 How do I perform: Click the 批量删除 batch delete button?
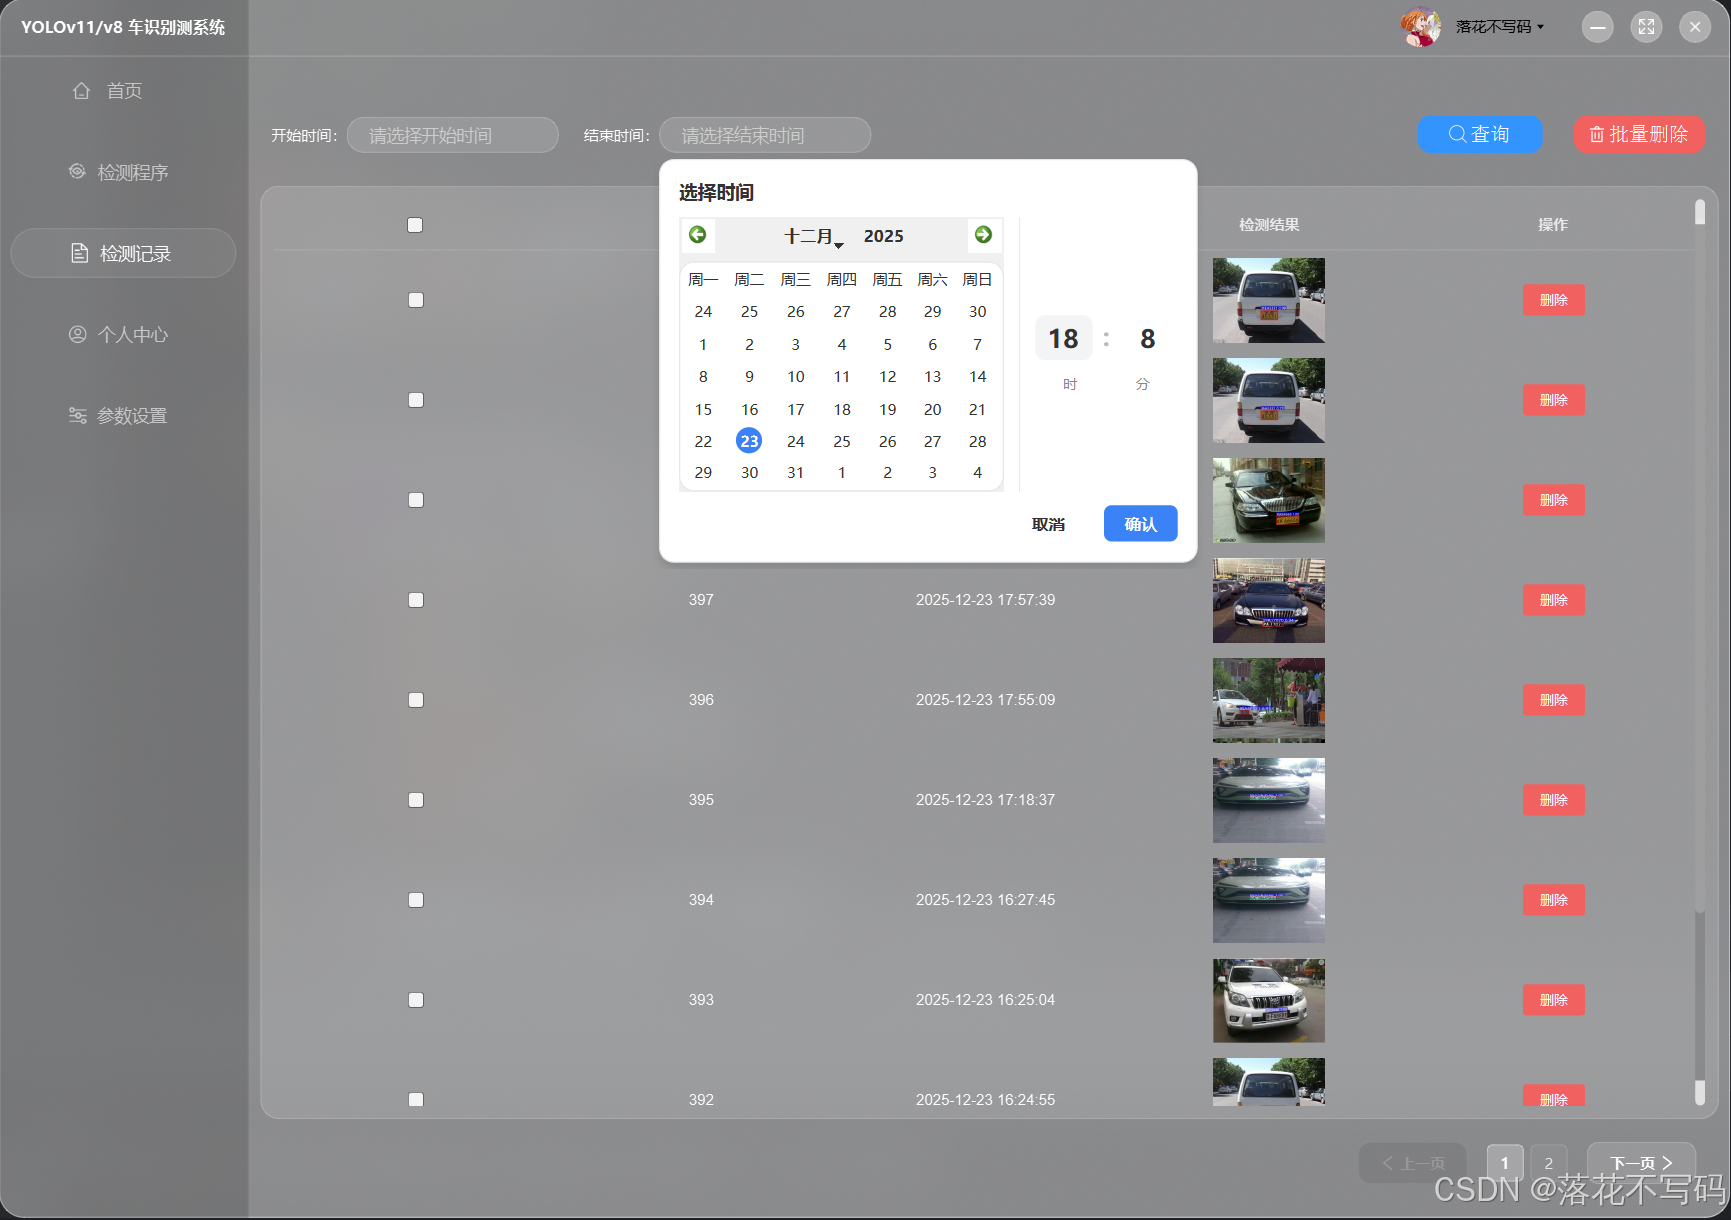tap(1639, 134)
